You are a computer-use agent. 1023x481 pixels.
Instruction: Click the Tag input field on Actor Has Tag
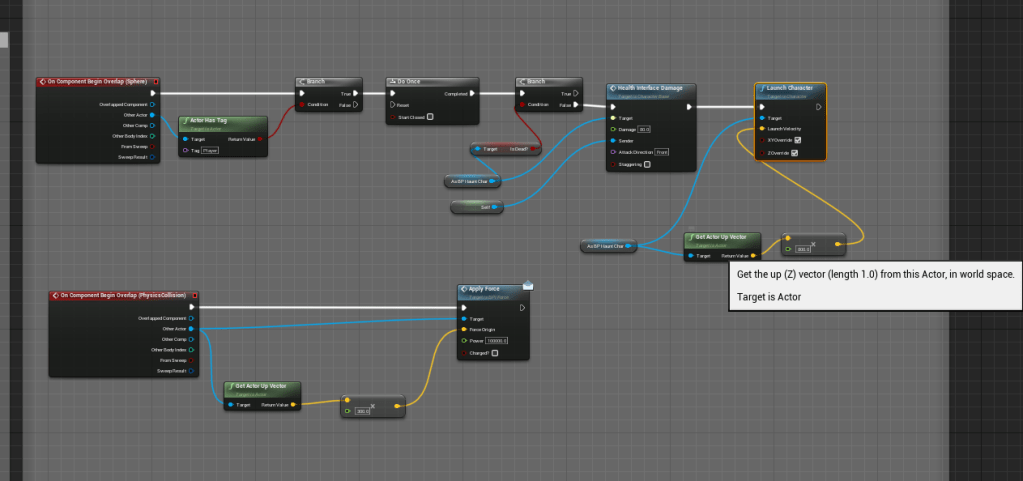point(210,150)
